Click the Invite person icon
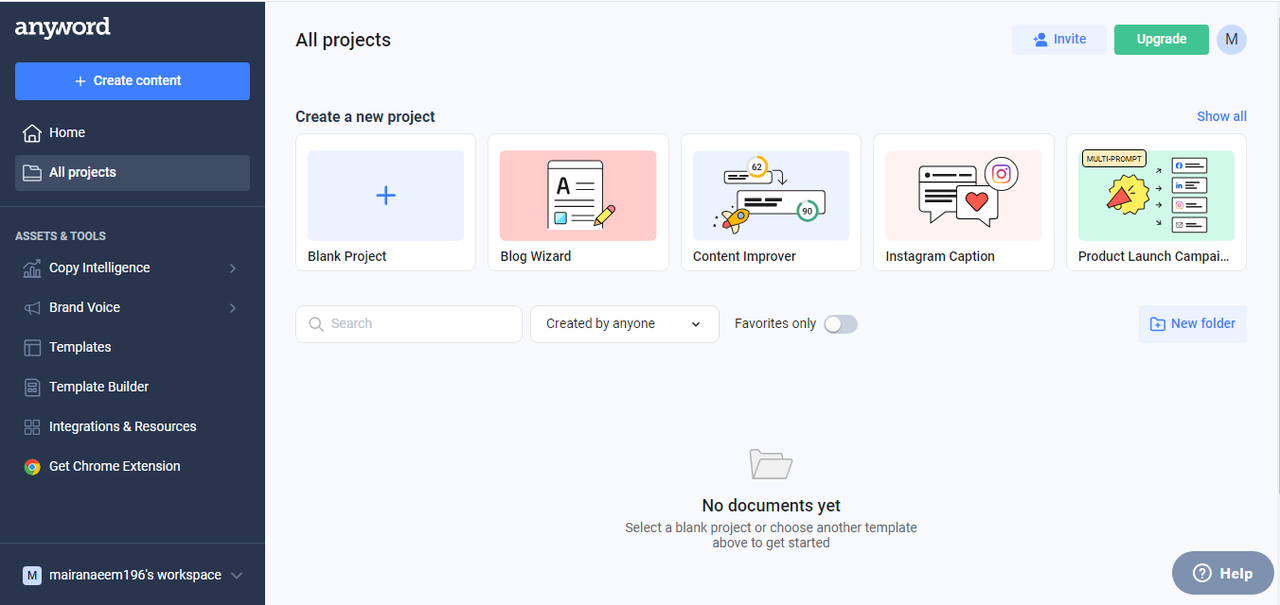Viewport: 1280px width, 605px height. tap(1040, 39)
